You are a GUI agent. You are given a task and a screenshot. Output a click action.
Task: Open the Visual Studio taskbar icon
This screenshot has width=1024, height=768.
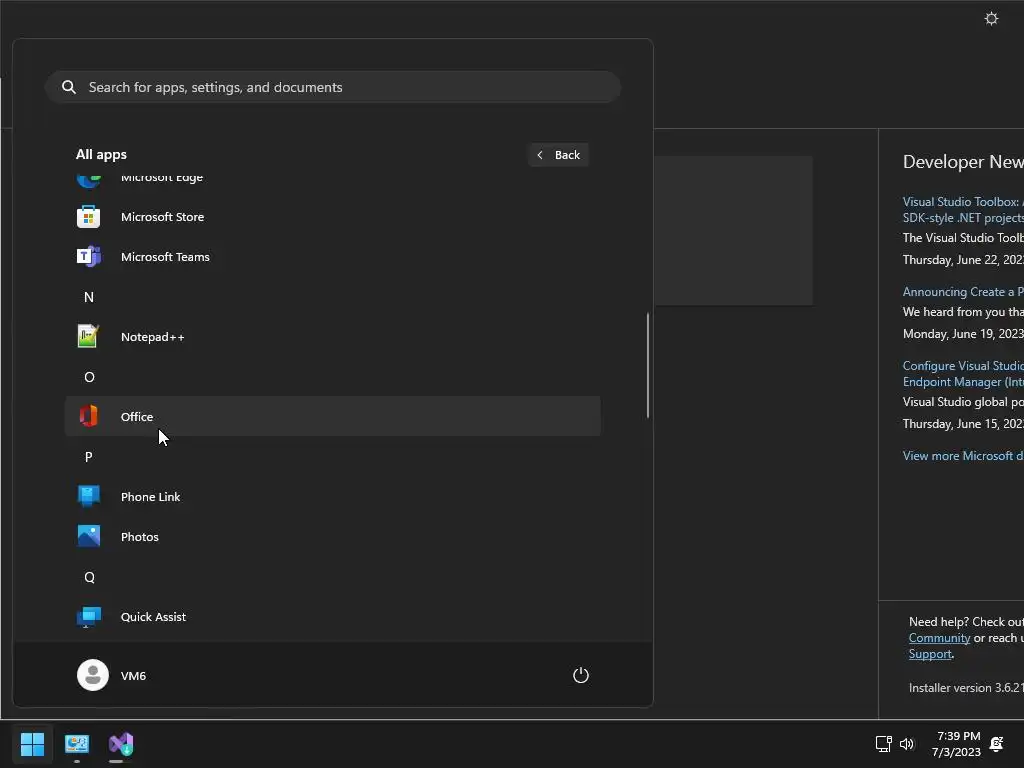click(x=121, y=744)
